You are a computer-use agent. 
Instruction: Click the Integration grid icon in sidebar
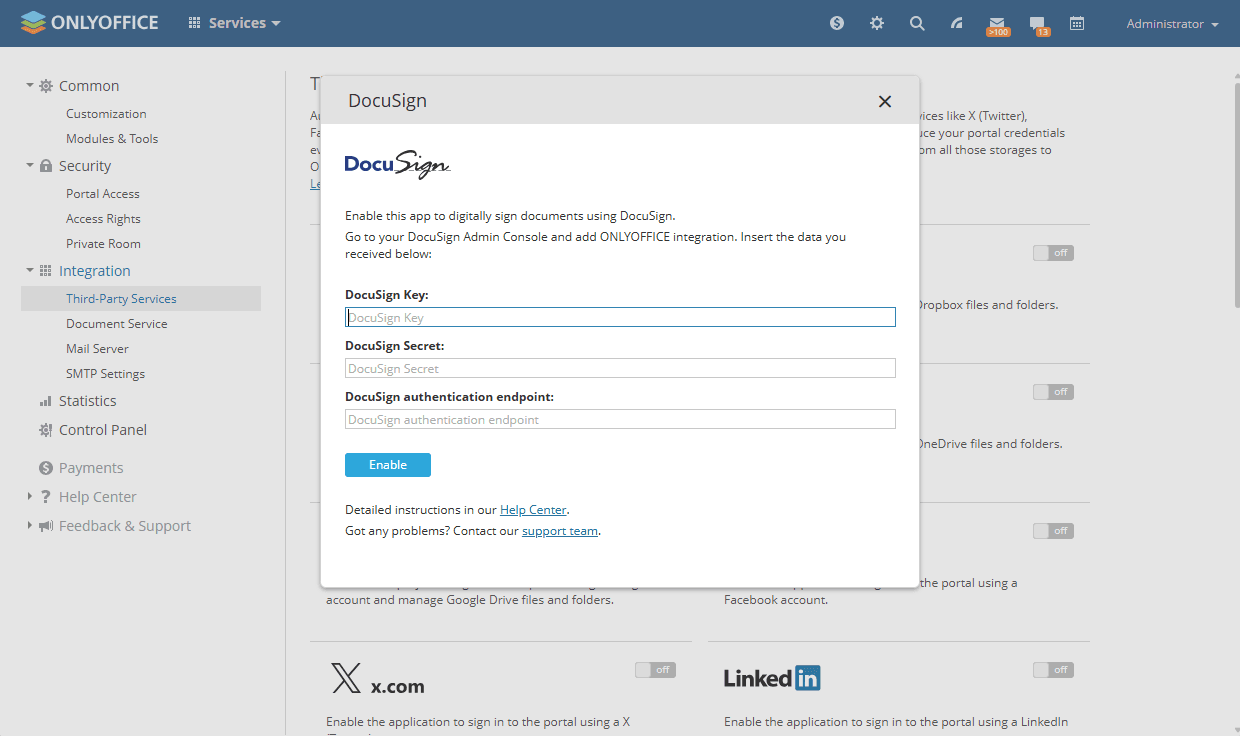[46, 271]
